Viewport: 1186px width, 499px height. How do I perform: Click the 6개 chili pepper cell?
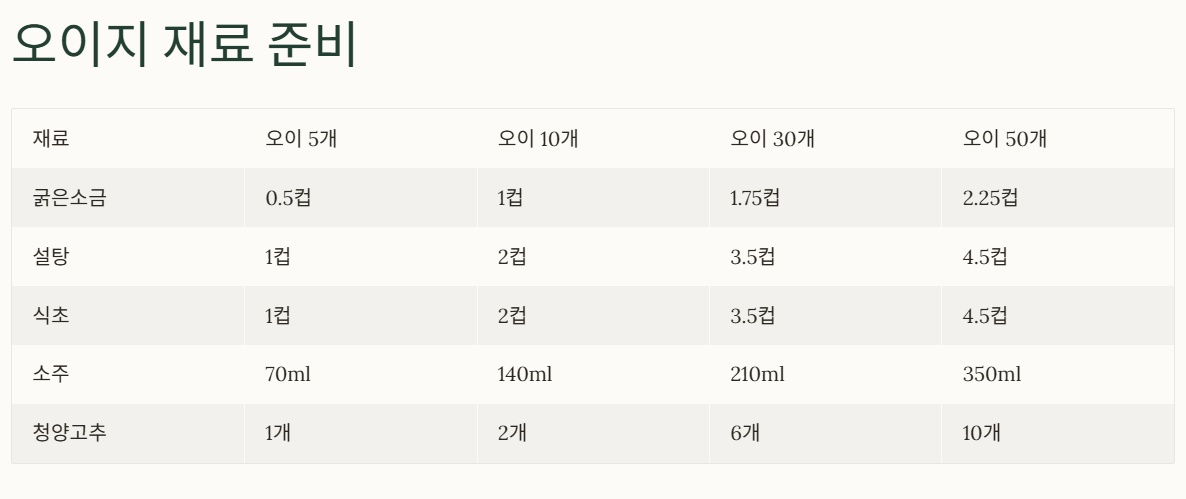825,434
